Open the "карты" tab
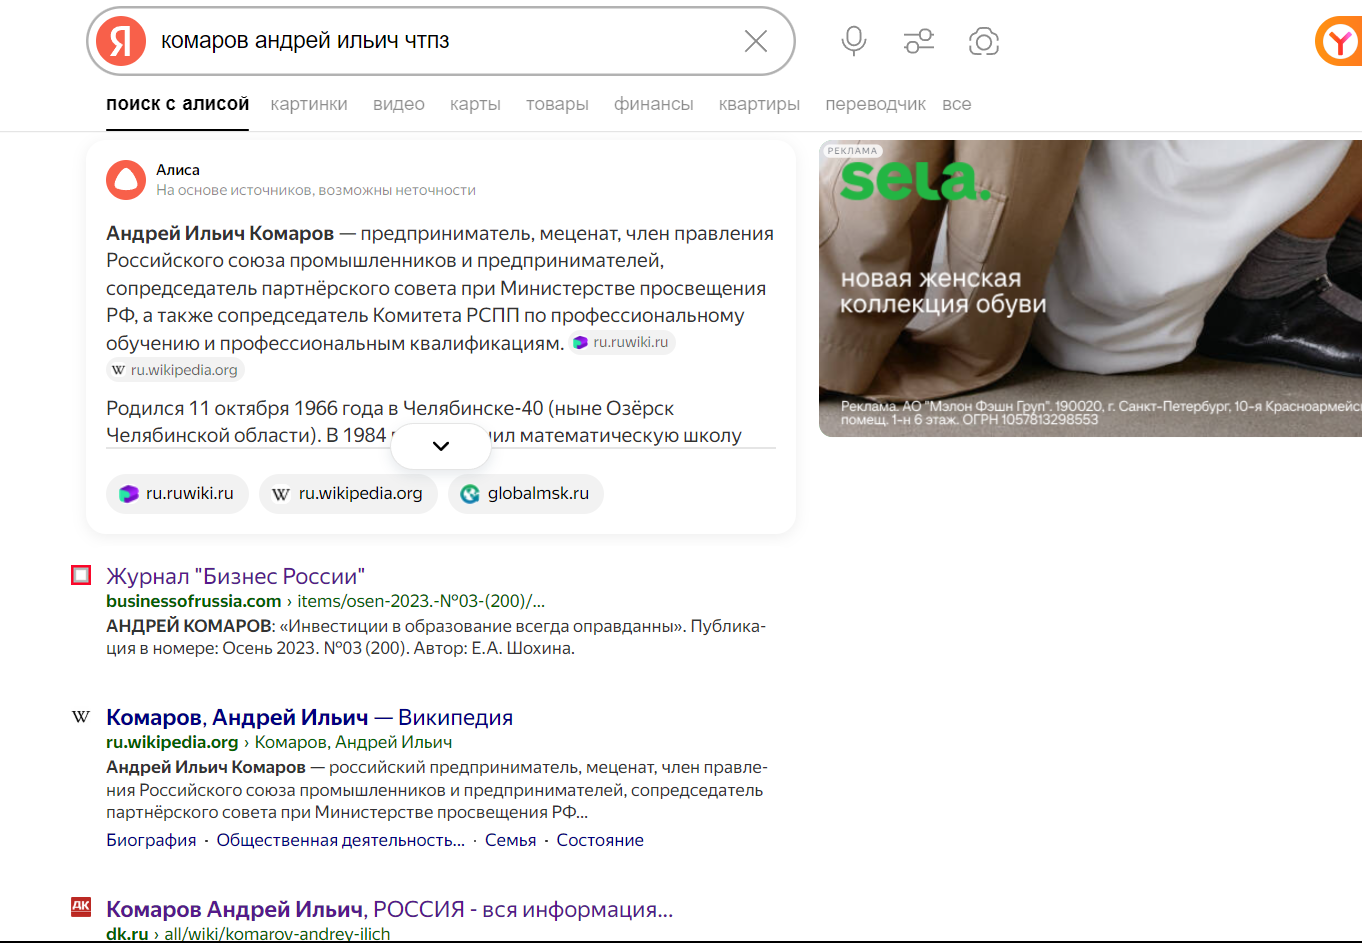The image size is (1362, 943). 475,104
